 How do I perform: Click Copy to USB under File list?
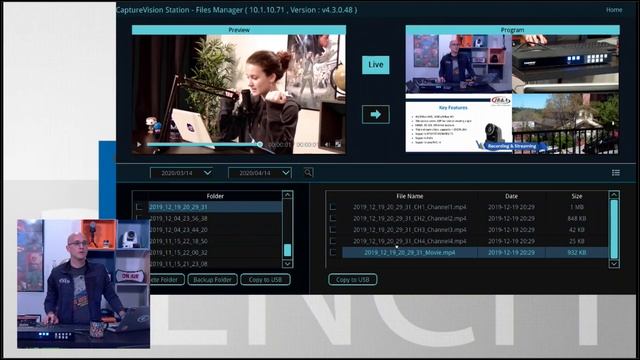(x=353, y=280)
